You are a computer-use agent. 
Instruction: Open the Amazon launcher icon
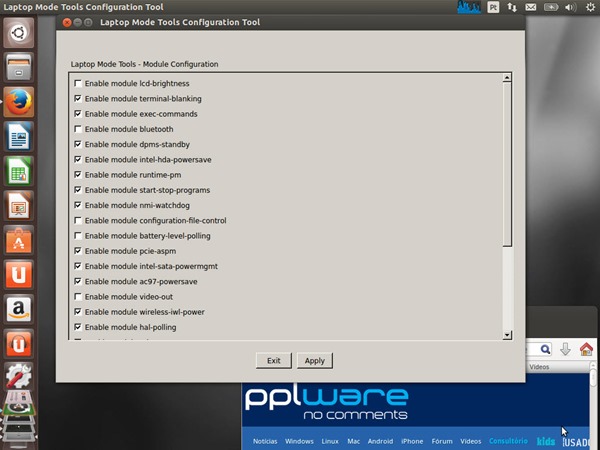pos(19,309)
